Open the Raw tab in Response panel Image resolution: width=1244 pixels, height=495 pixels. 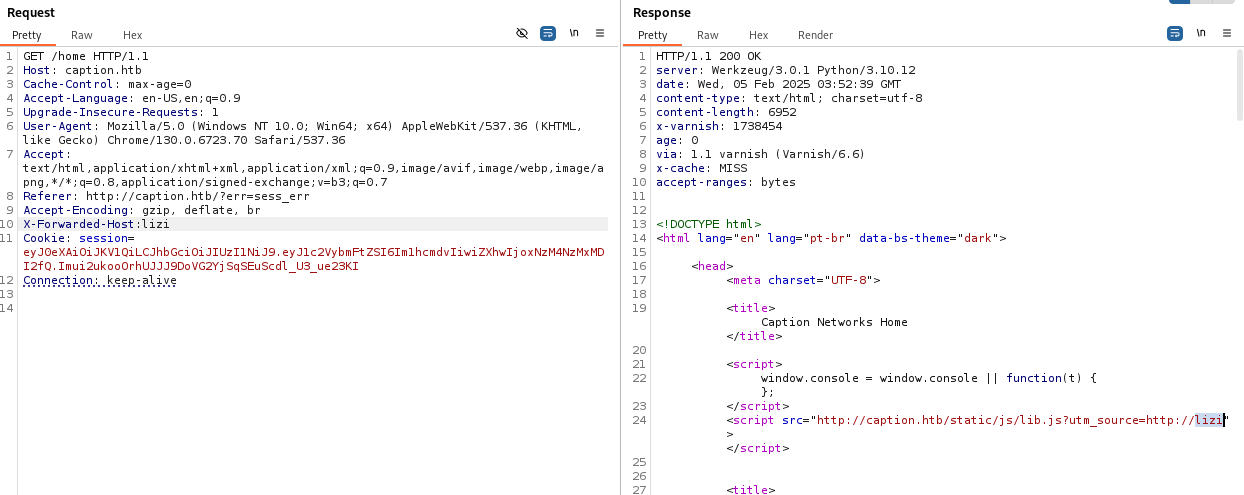click(x=708, y=35)
